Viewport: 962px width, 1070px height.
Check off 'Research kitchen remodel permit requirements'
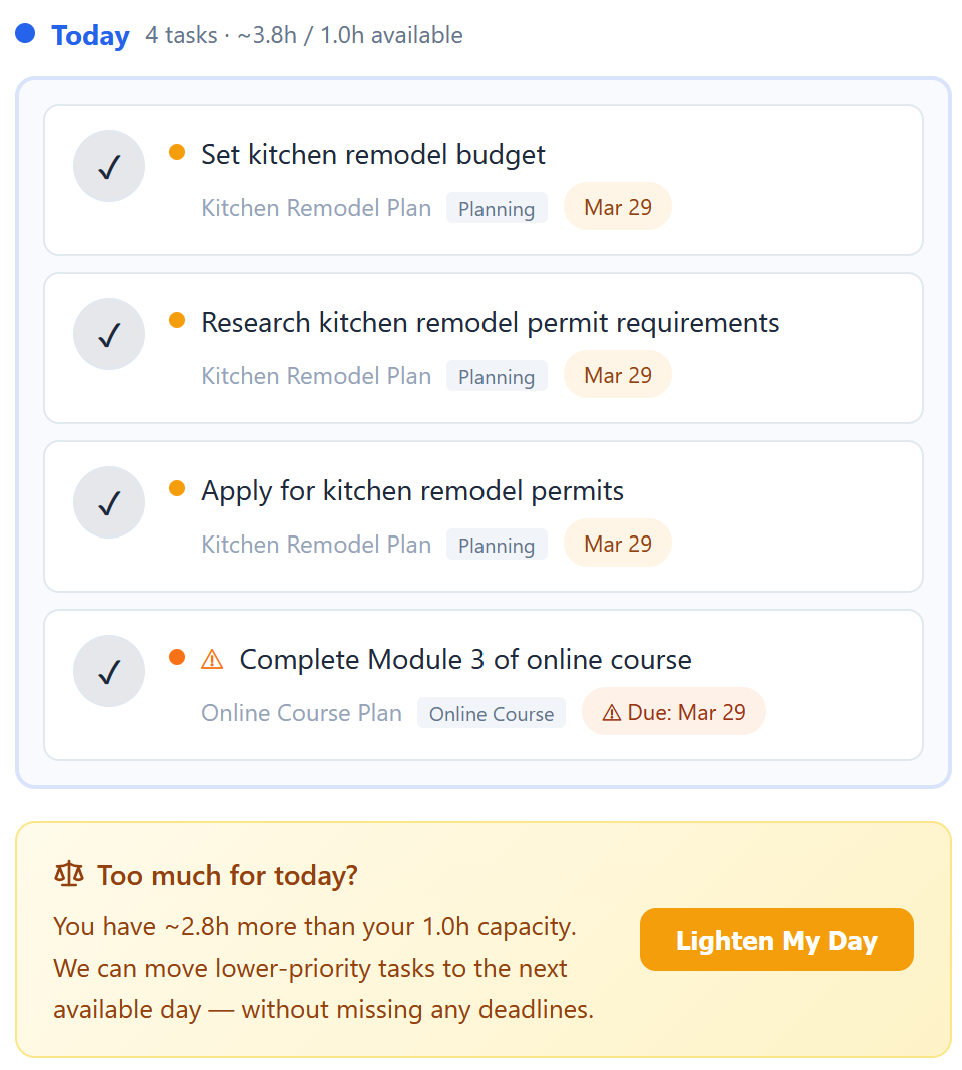point(108,333)
